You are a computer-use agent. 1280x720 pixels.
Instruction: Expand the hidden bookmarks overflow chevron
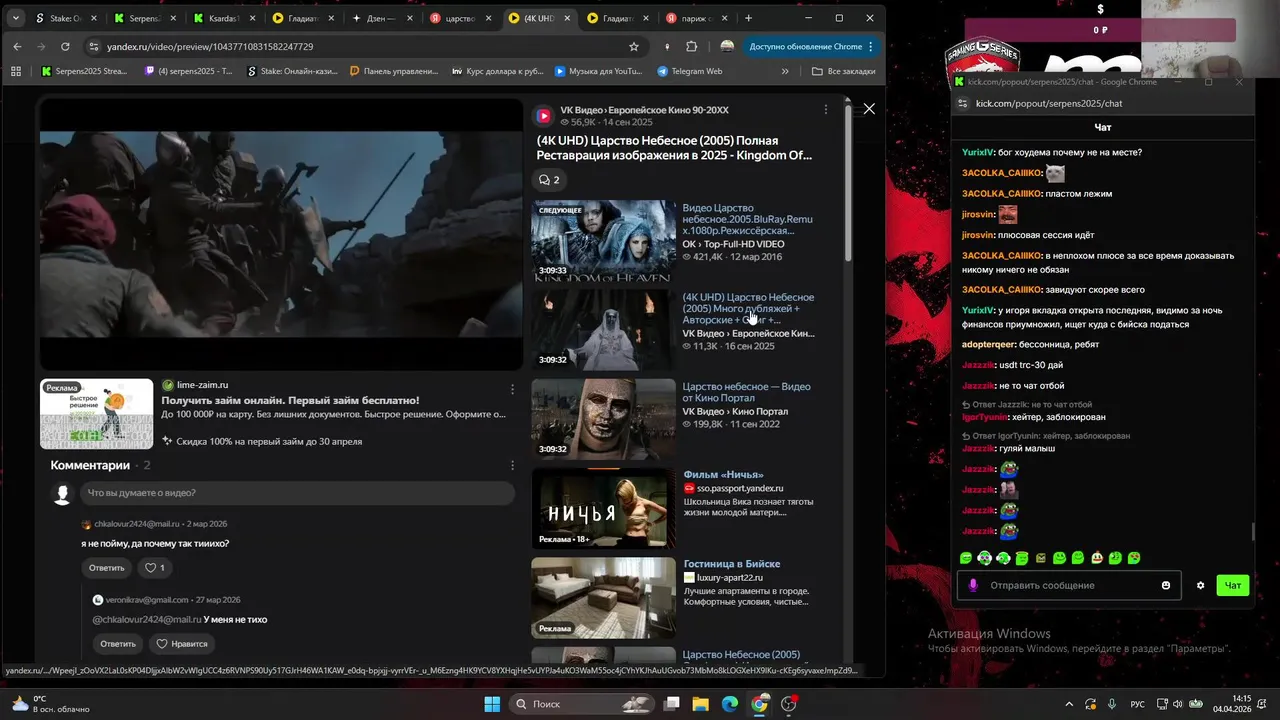[x=785, y=71]
